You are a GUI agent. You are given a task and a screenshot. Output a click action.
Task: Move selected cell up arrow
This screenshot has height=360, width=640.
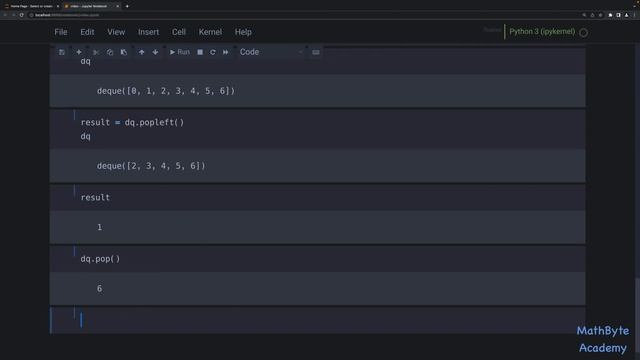(x=141, y=52)
